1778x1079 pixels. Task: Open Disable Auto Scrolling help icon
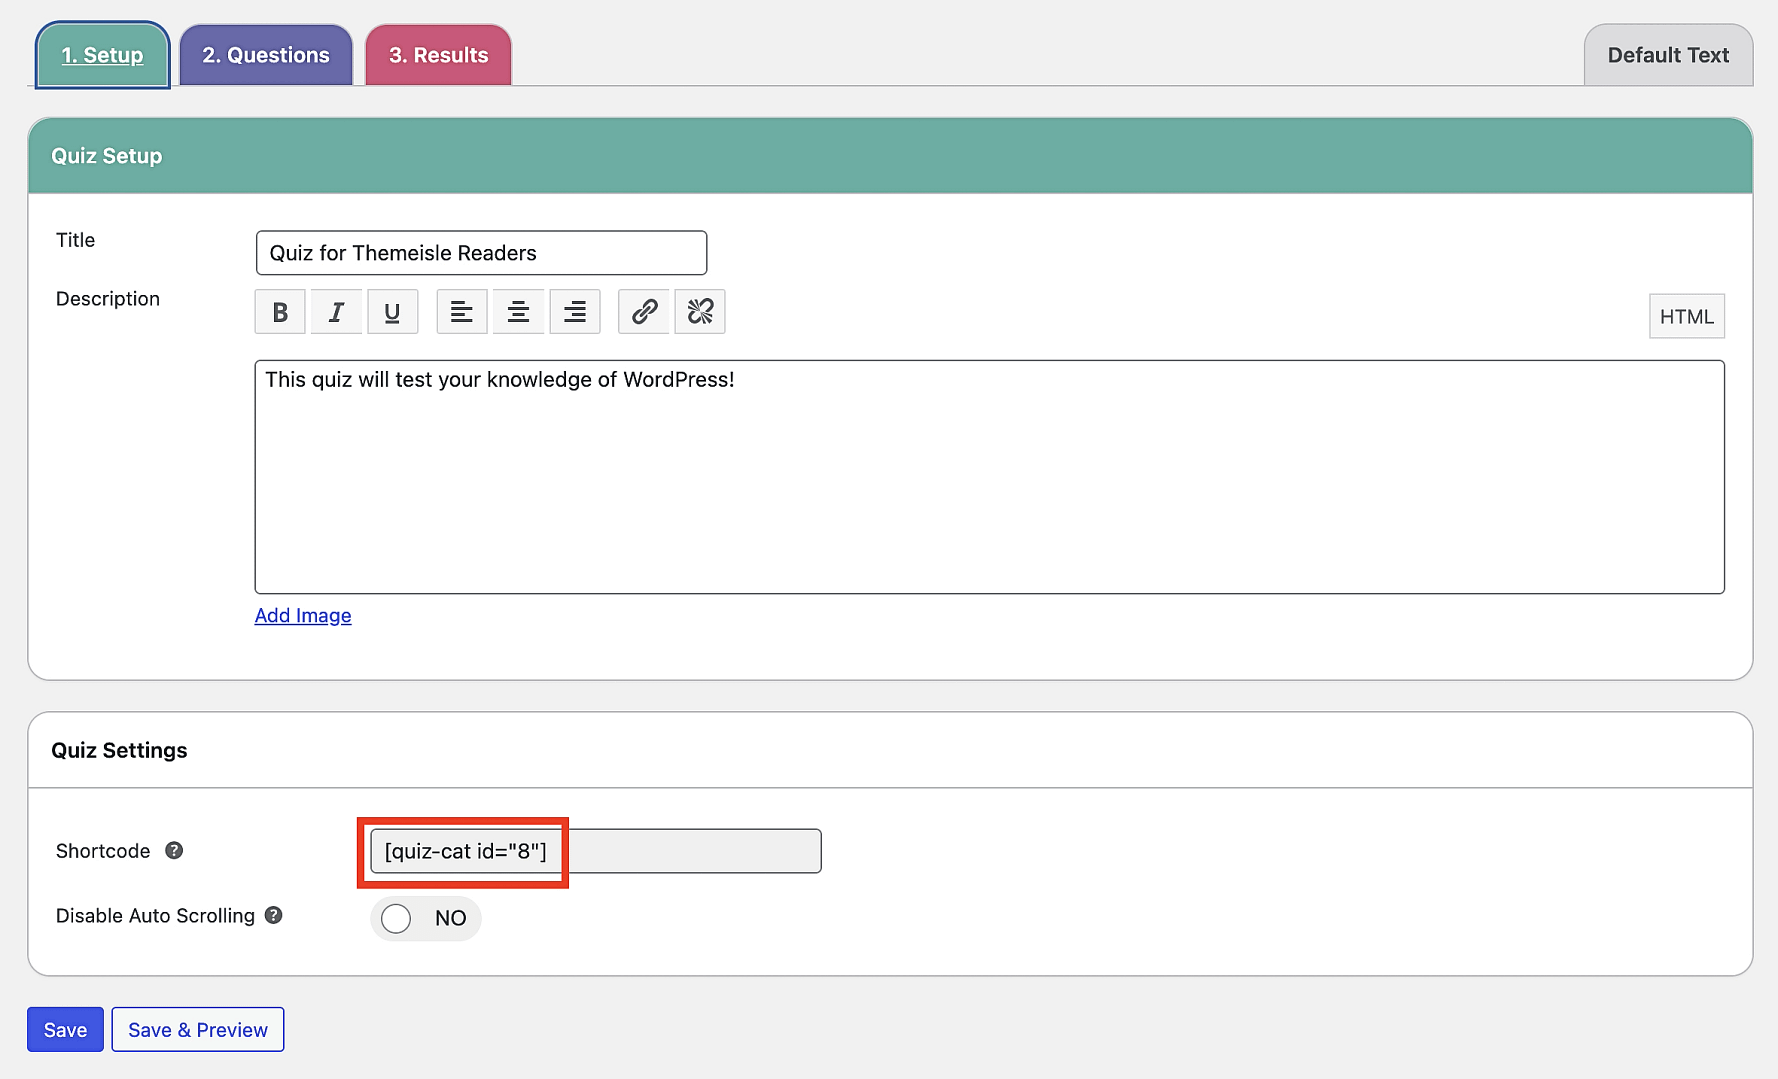coord(273,915)
